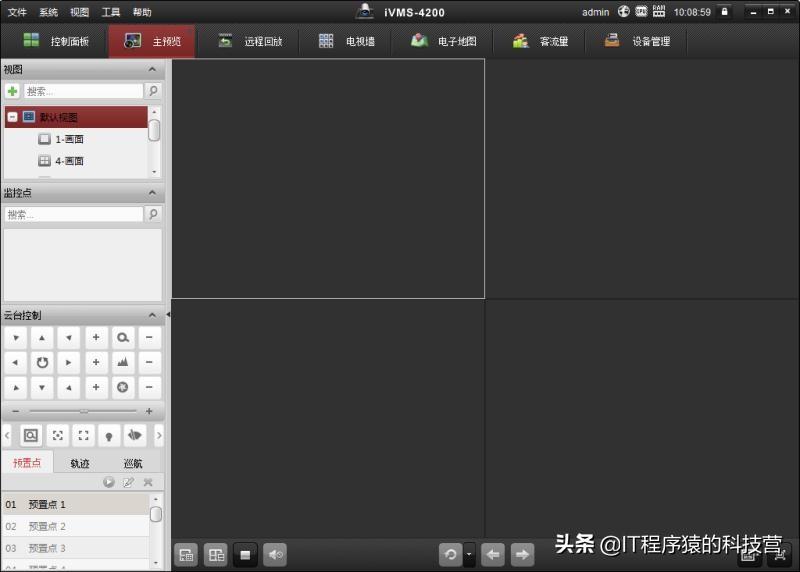This screenshot has width=800, height=572.
Task: Open the 工具 menu
Action: click(x=111, y=12)
